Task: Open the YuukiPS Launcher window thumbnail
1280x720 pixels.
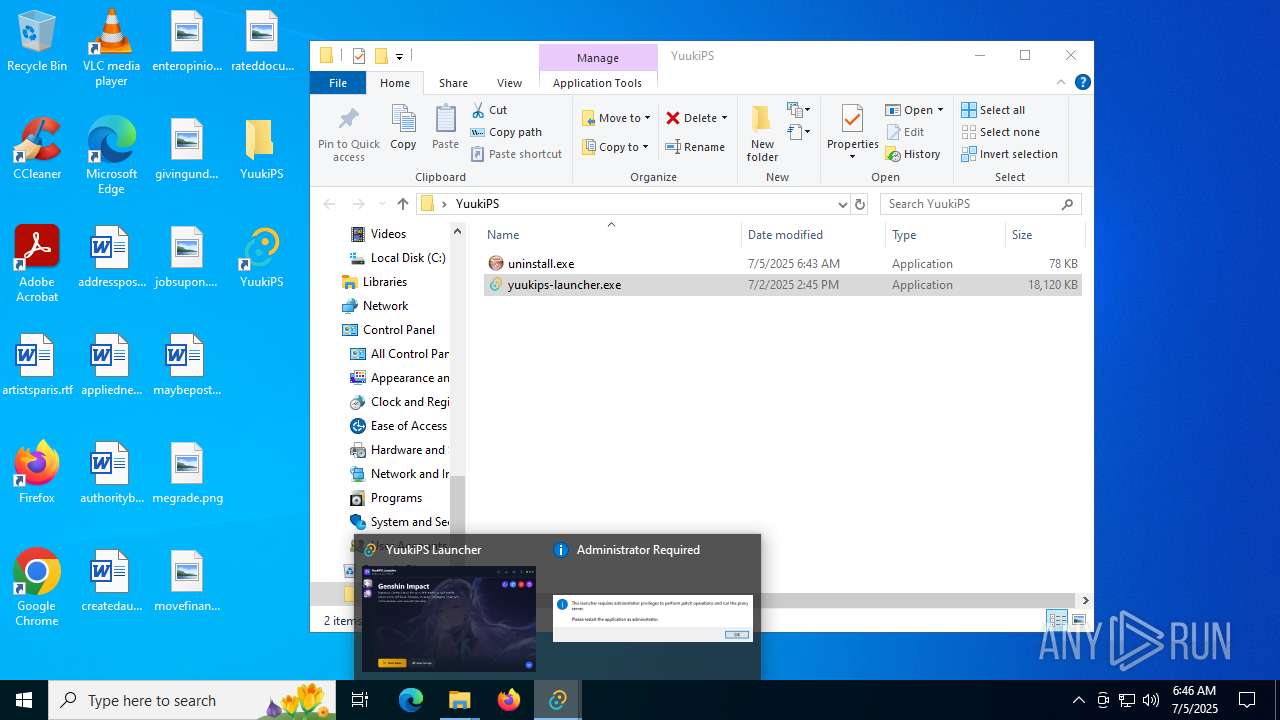Action: point(448,618)
